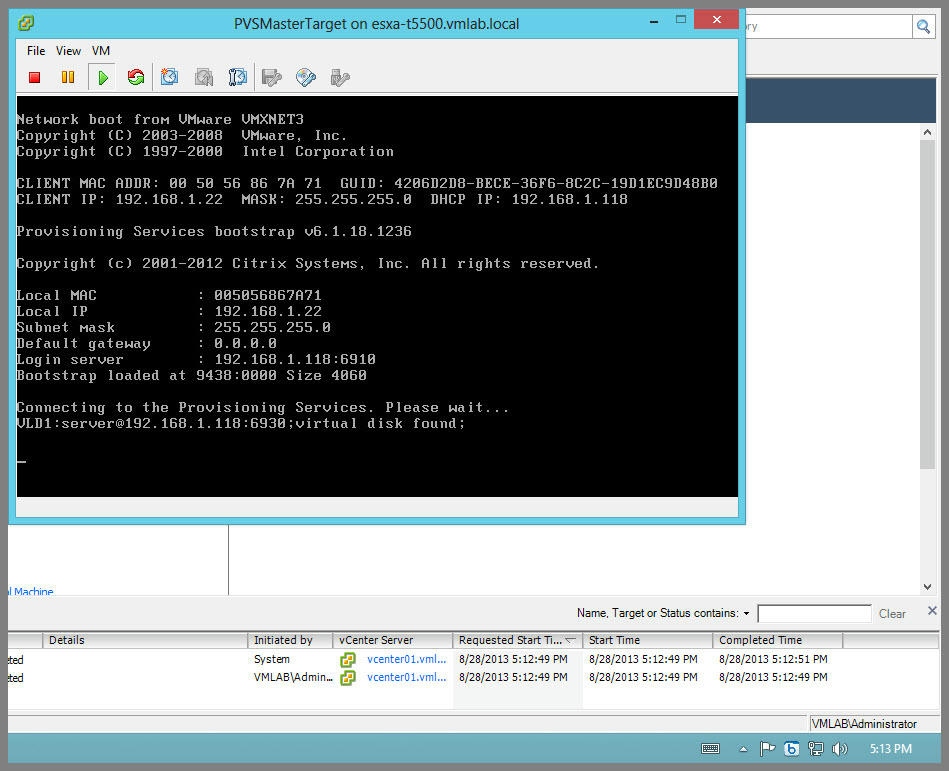Show hidden icons in the system tray

click(x=743, y=748)
